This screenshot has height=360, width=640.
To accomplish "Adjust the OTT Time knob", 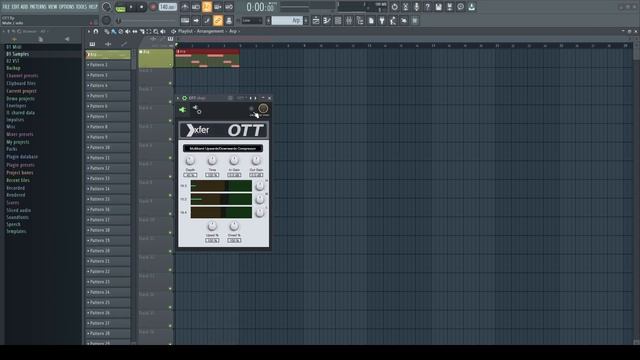I will [x=212, y=160].
